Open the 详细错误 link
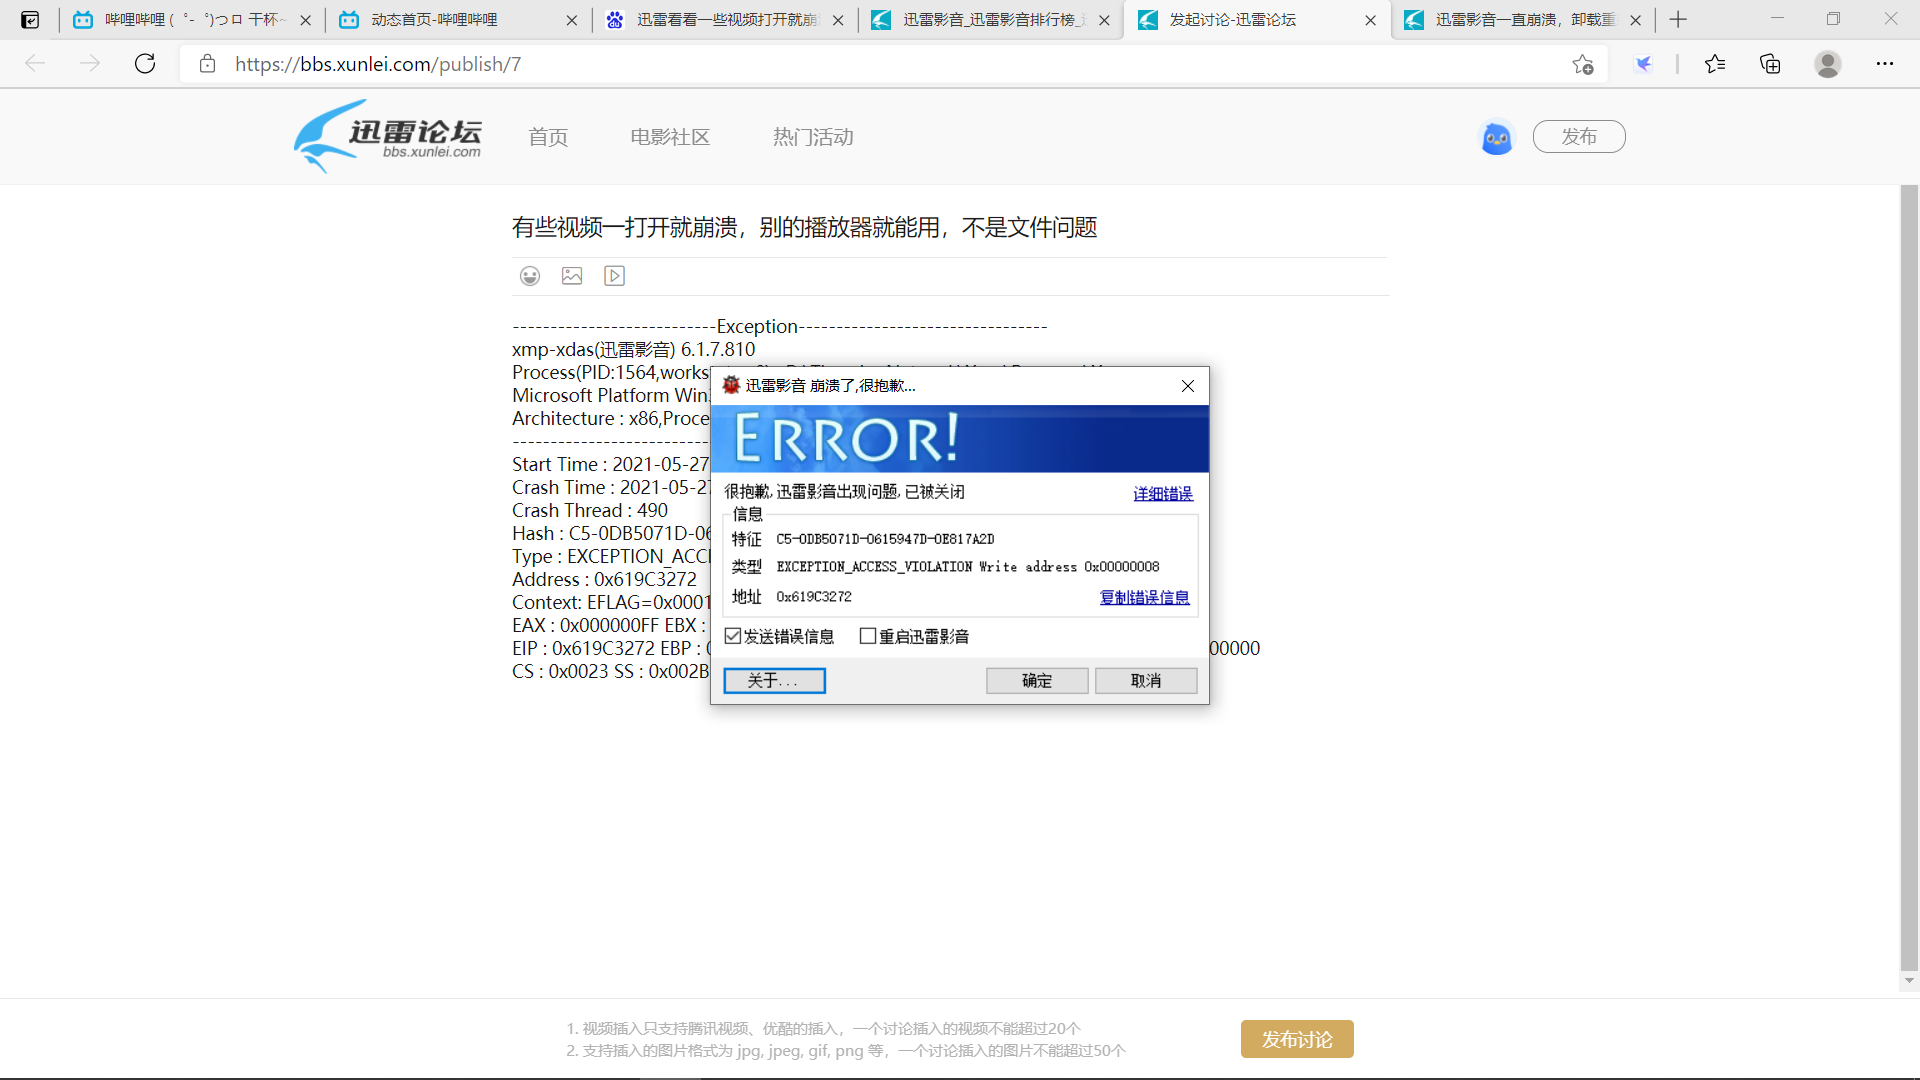 tap(1162, 493)
